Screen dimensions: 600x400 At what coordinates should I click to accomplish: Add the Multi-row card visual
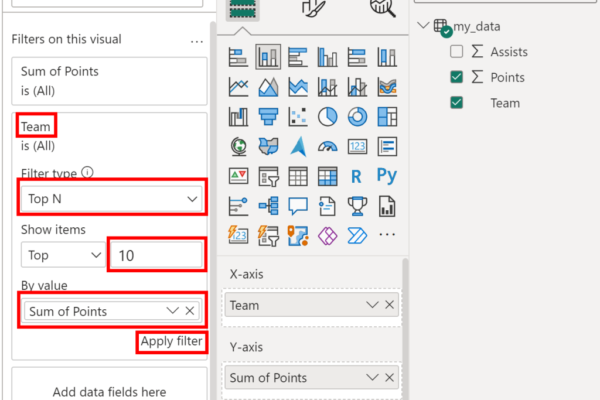[387, 146]
